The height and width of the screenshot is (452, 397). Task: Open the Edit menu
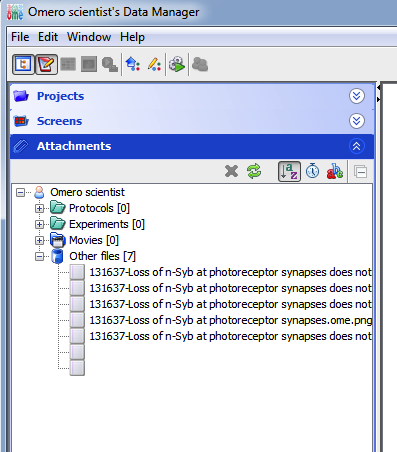(48, 37)
